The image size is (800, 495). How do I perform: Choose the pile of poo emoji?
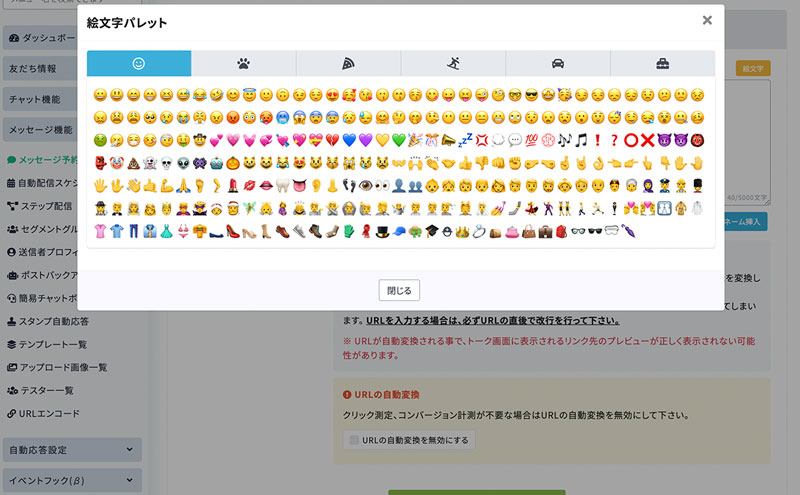(134, 163)
